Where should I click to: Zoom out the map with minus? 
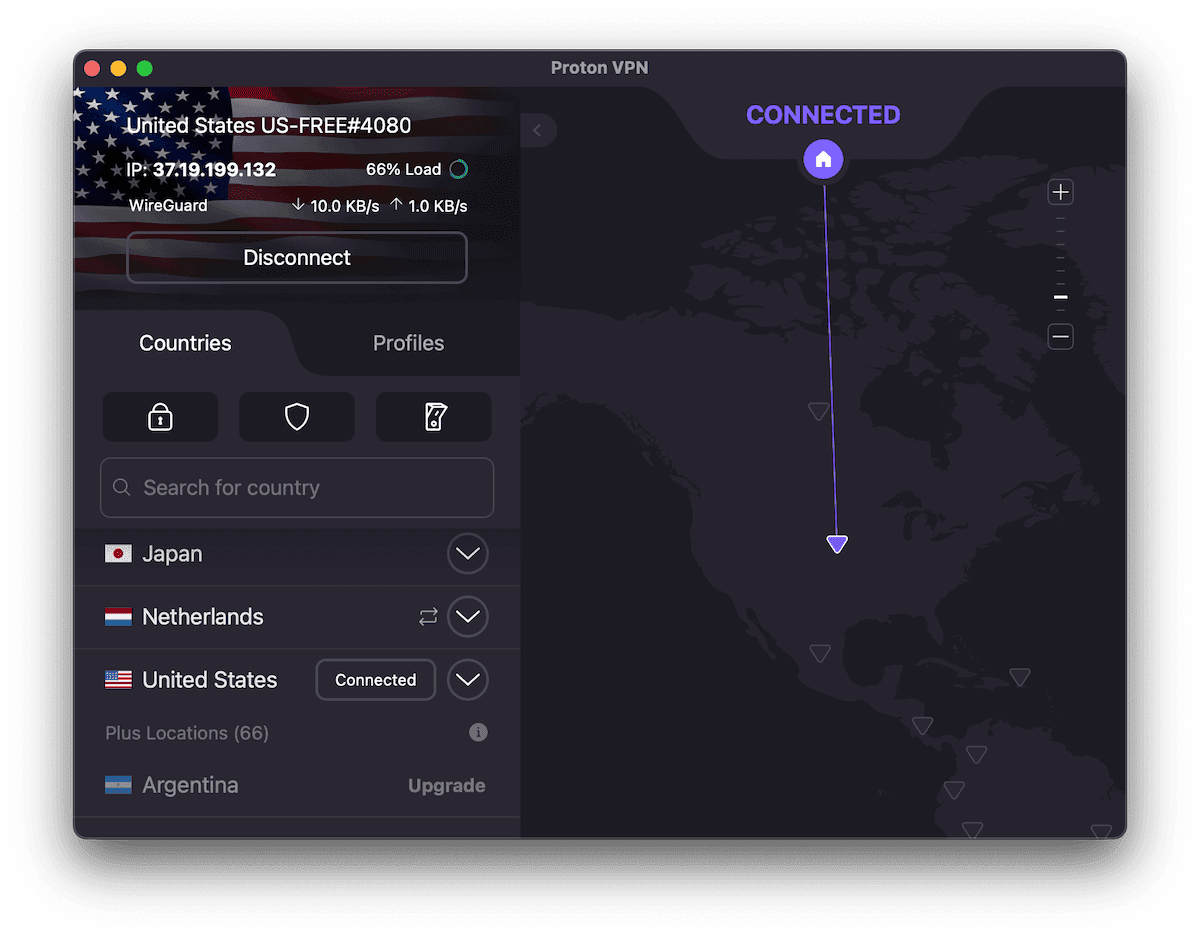tap(1061, 337)
